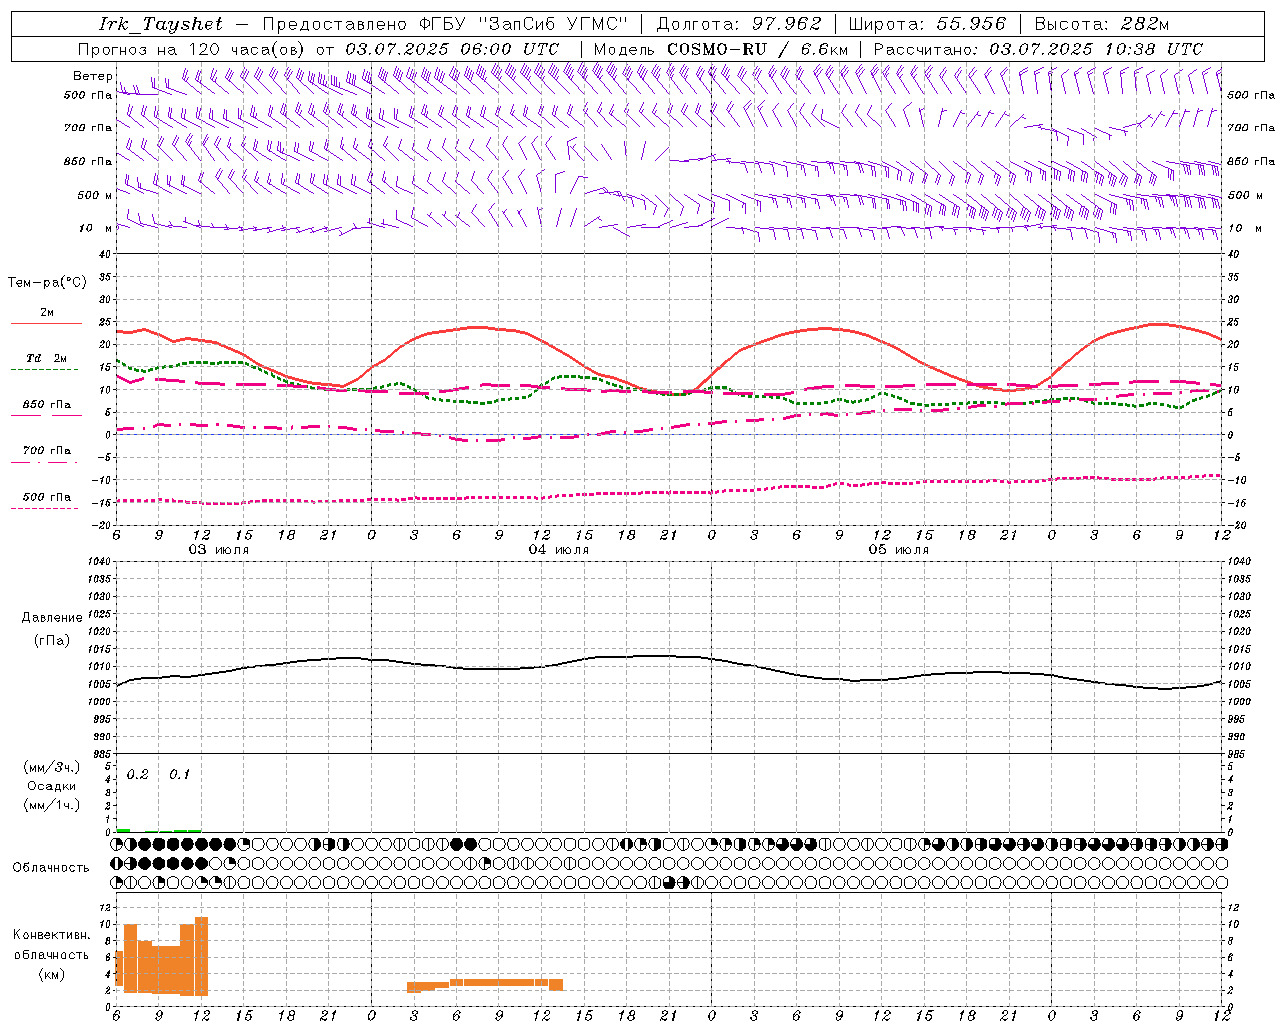This screenshot has width=1280, height=1024.
Task: Click the model name COSMO-RU / 6.6км
Action: point(757,49)
